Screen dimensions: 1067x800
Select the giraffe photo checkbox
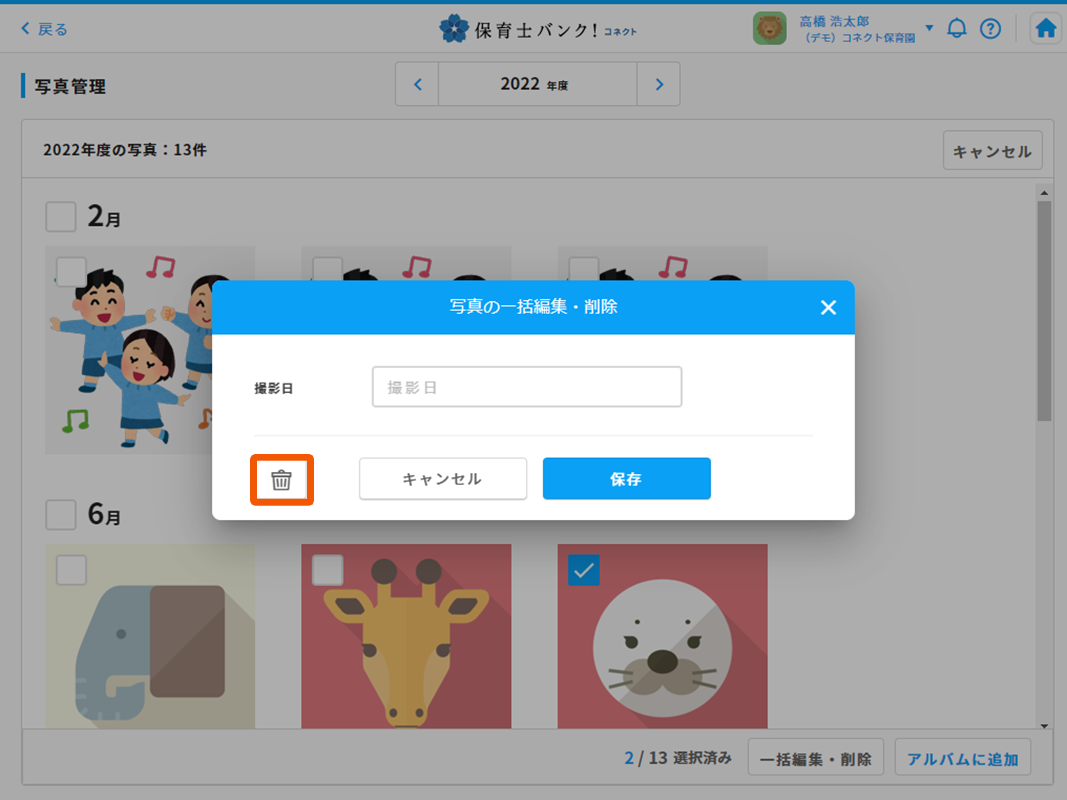click(328, 570)
